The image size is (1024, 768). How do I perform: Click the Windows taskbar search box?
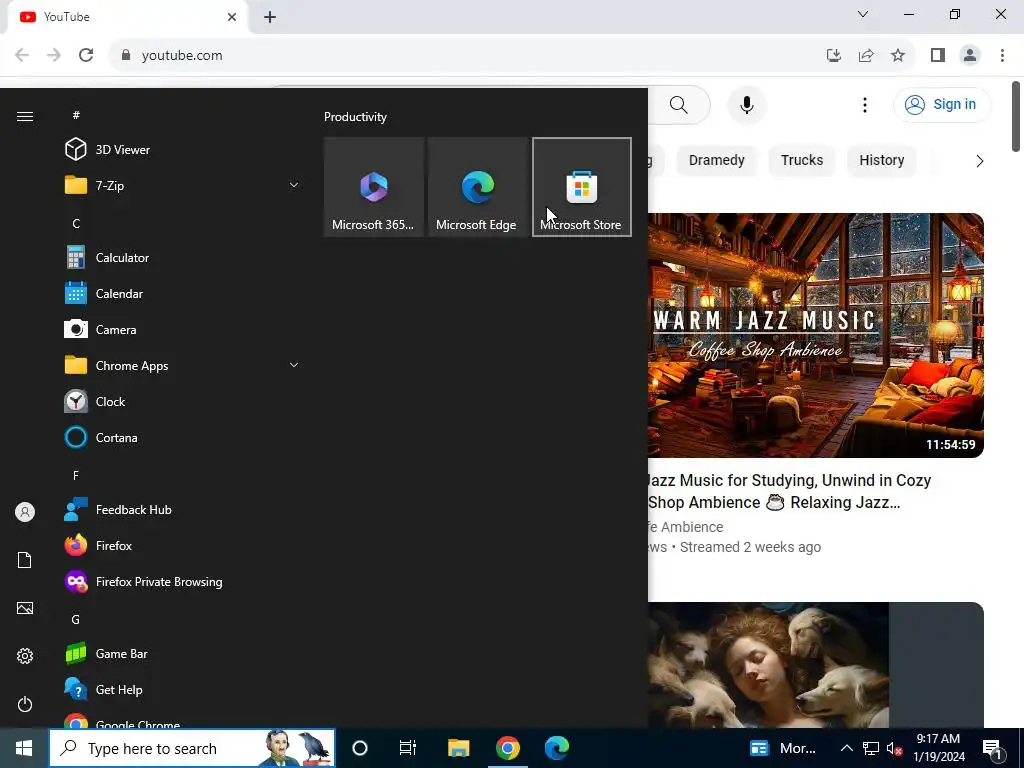192,748
